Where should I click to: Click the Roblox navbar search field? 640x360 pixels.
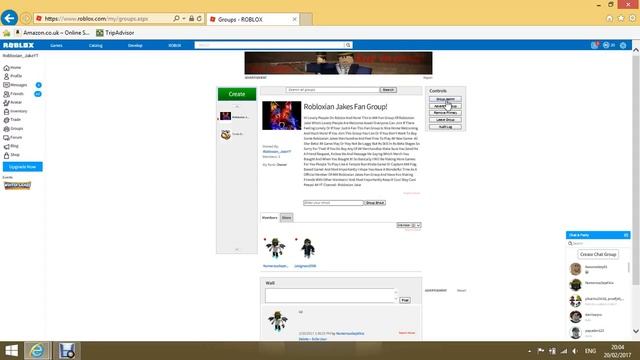tap(270, 45)
